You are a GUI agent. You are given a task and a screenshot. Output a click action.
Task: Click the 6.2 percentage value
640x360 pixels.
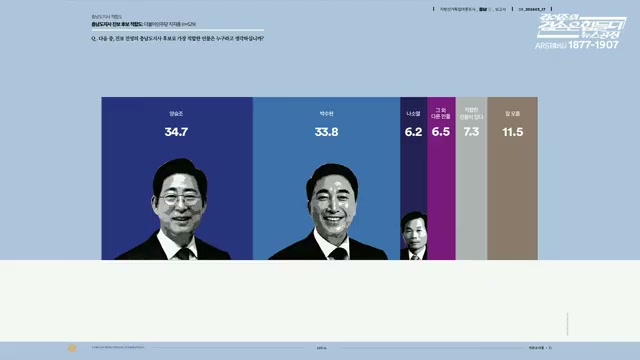pos(413,132)
